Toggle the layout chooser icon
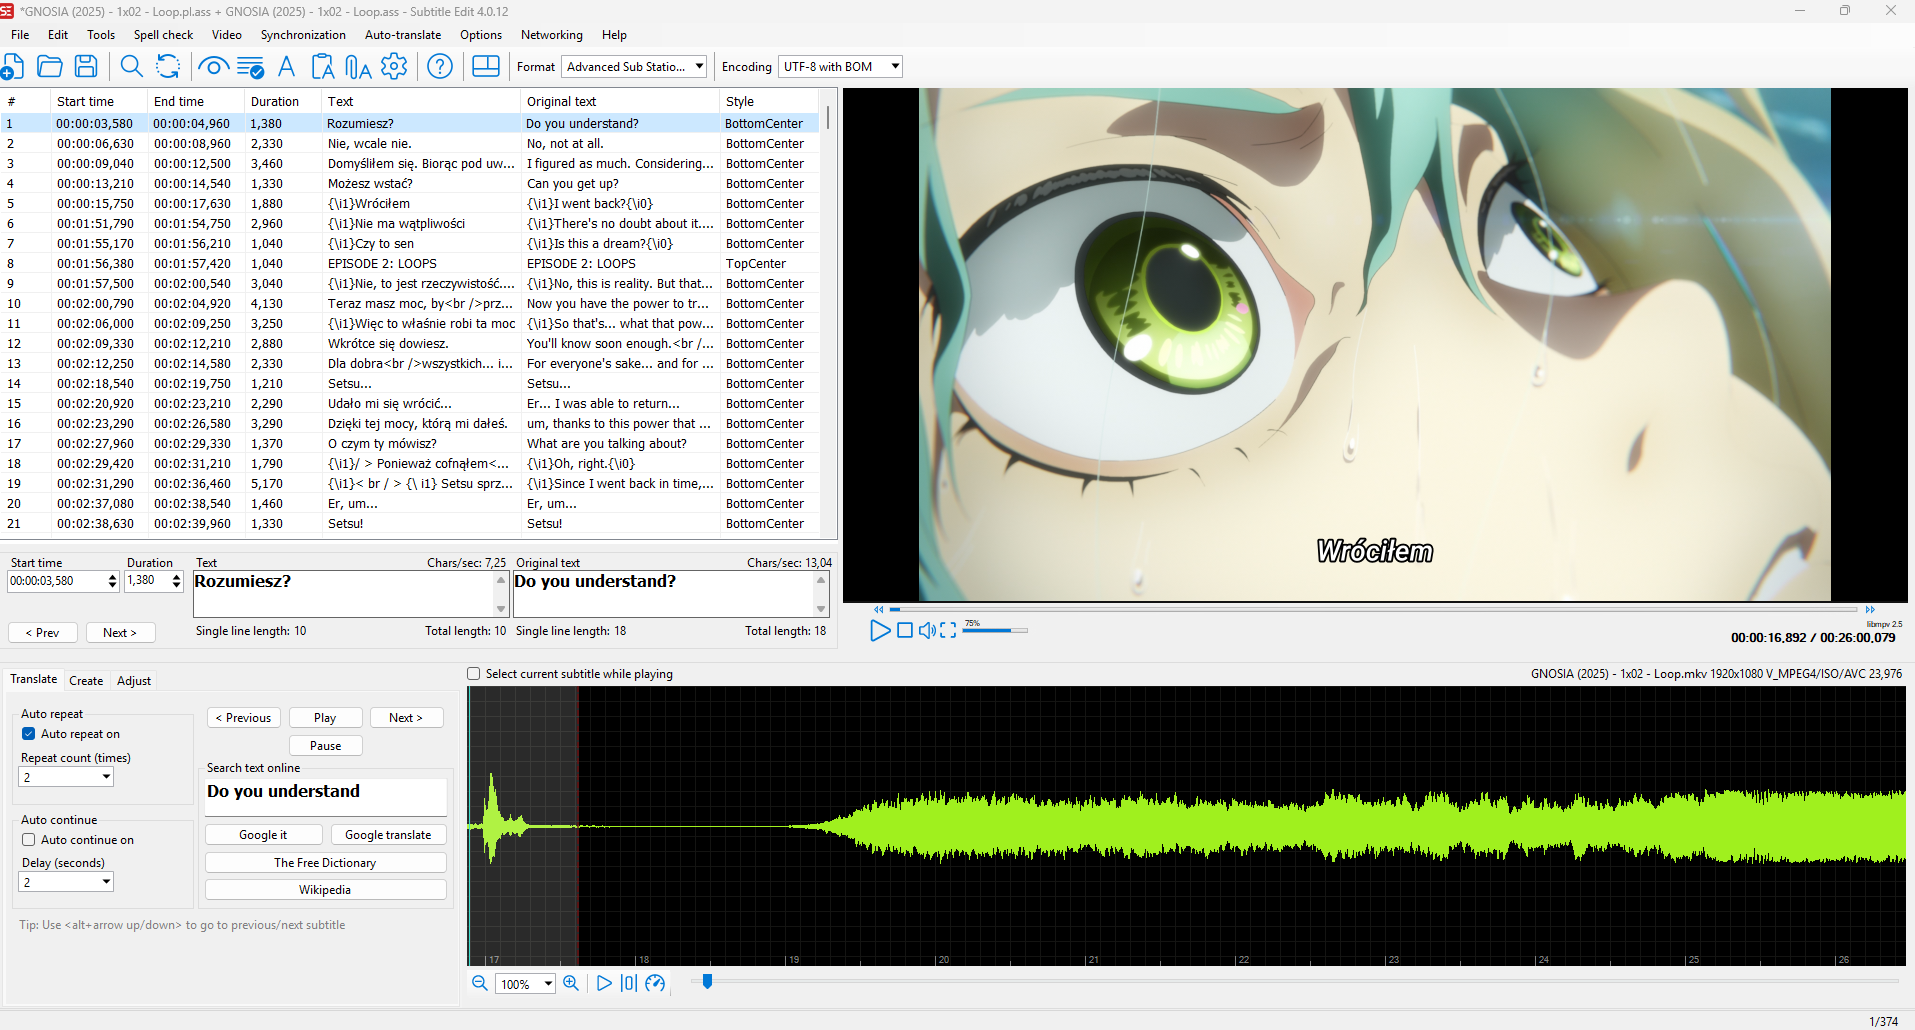 [x=486, y=67]
